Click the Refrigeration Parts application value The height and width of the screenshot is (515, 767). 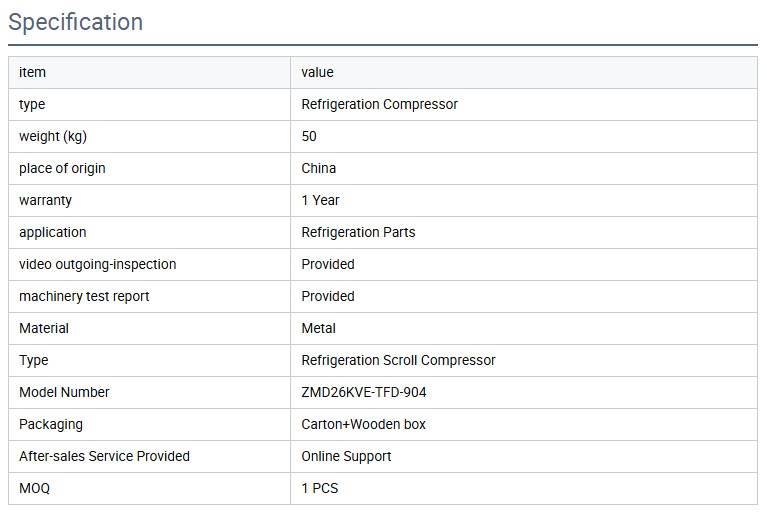pos(358,232)
